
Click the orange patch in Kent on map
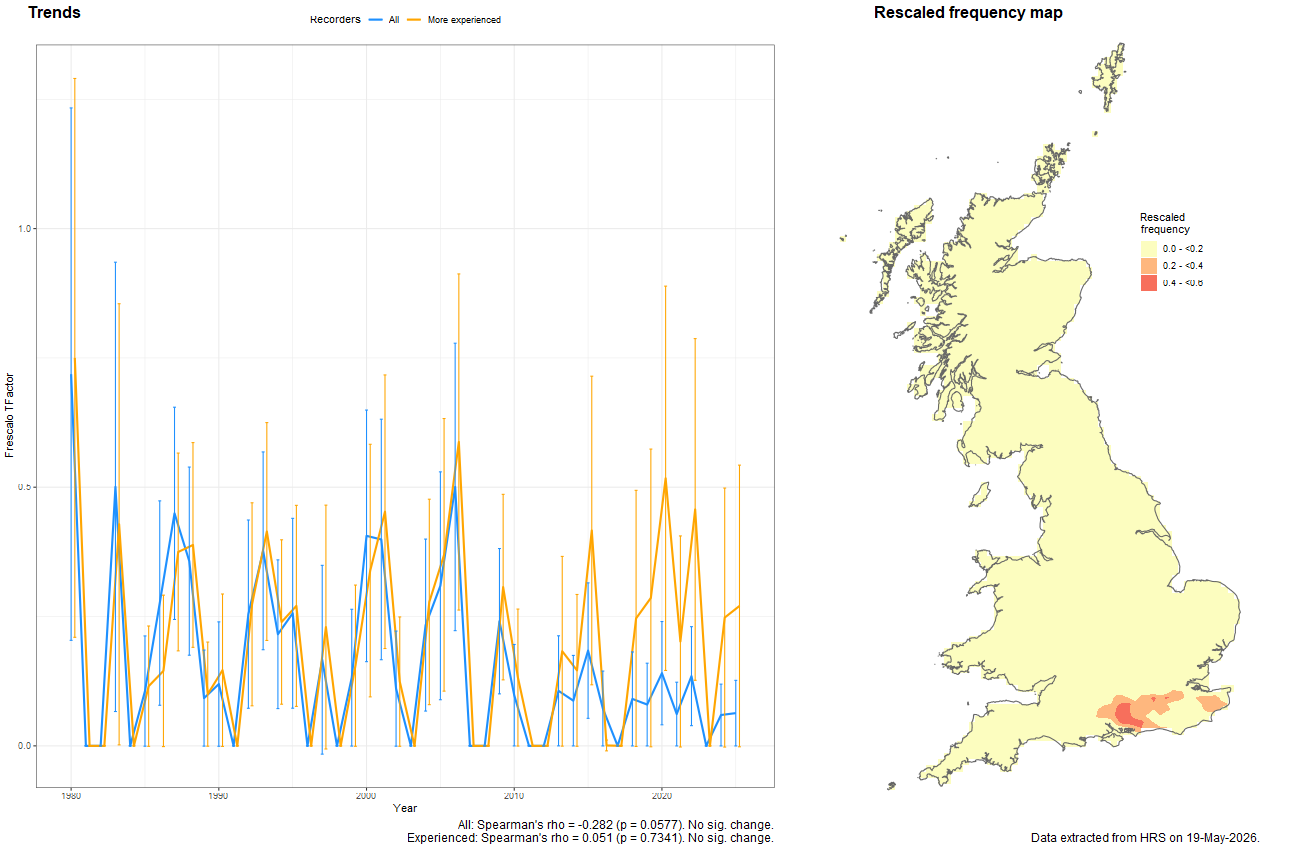(1211, 704)
